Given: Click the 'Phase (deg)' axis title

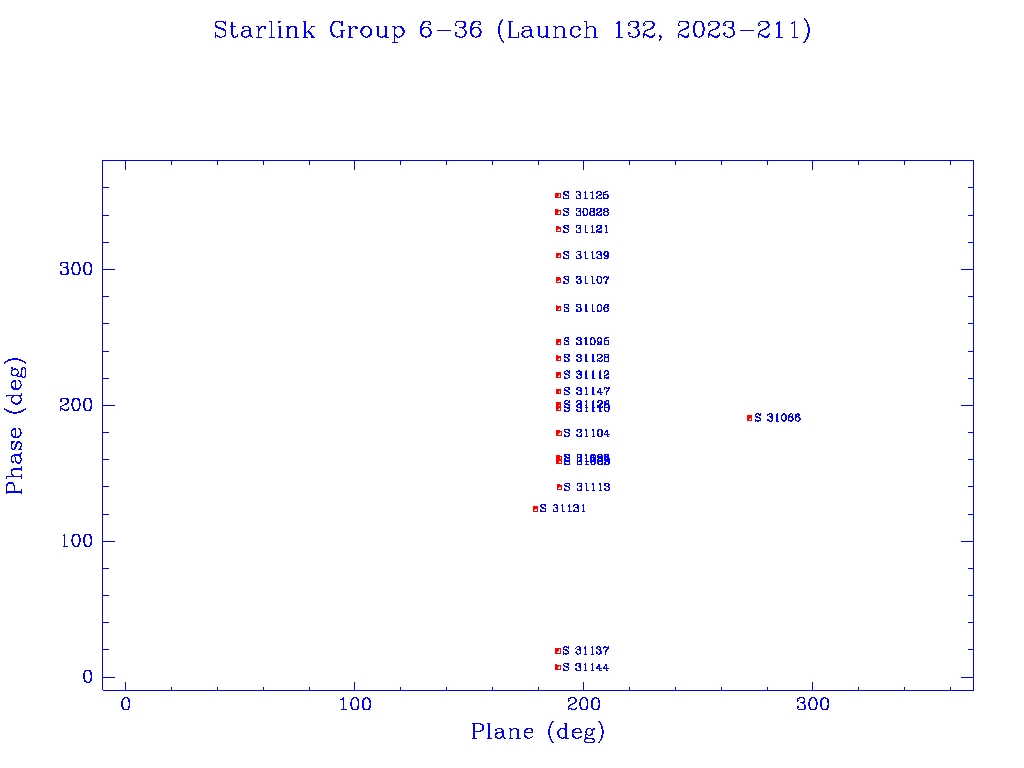Looking at the screenshot, I should [x=15, y=426].
